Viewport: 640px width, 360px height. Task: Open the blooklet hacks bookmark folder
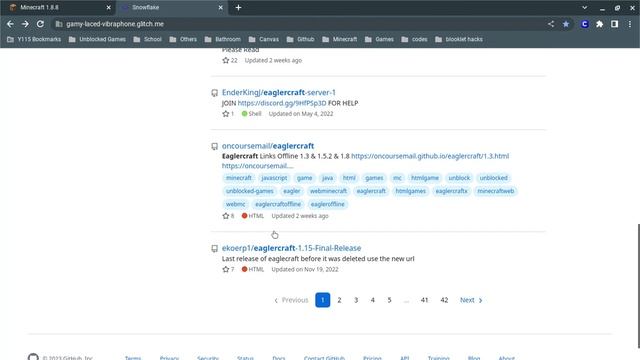pyautogui.click(x=459, y=39)
